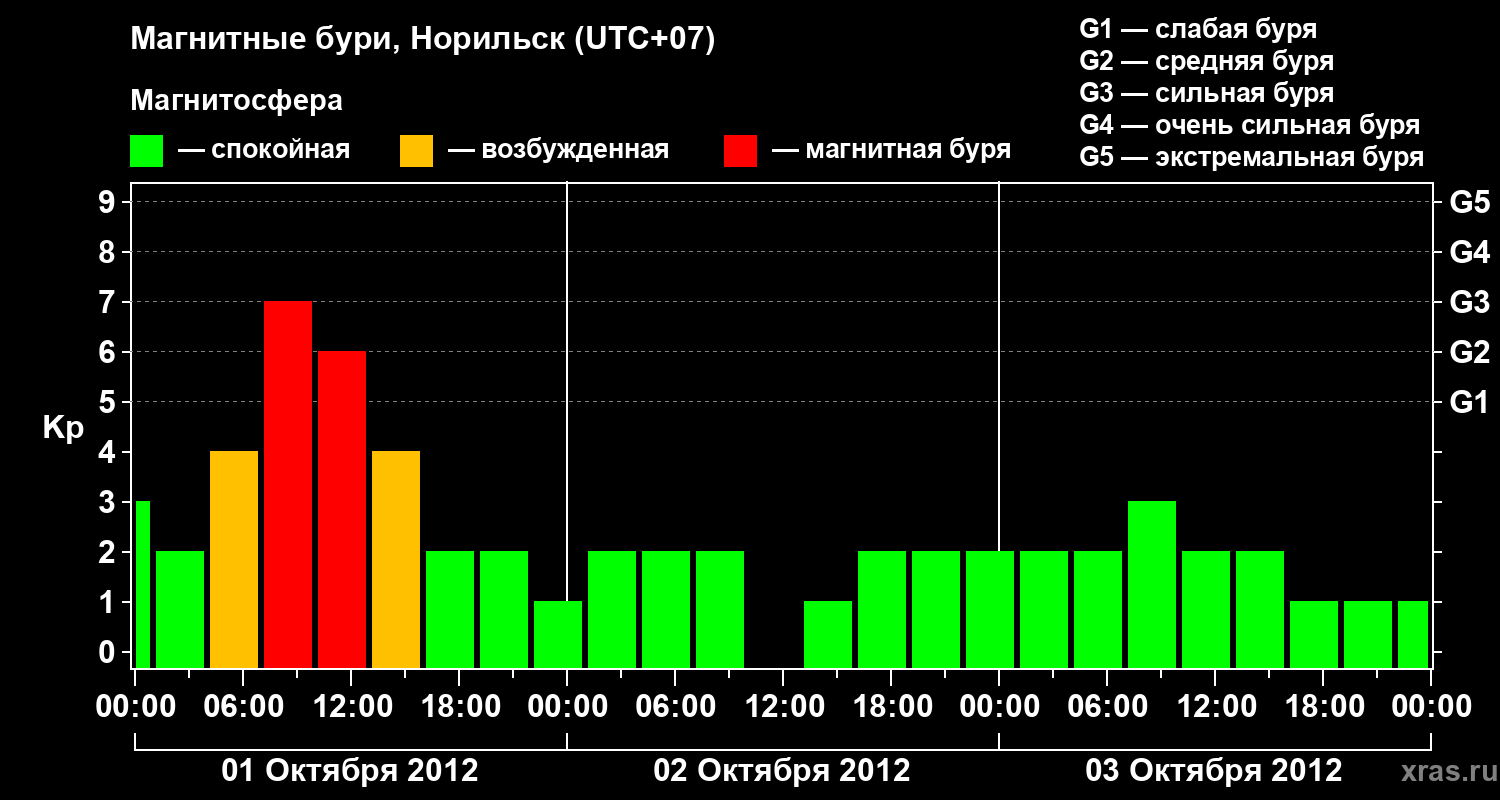Select the red Kp 7 bar
This screenshot has height=800, width=1500.
pos(288,484)
